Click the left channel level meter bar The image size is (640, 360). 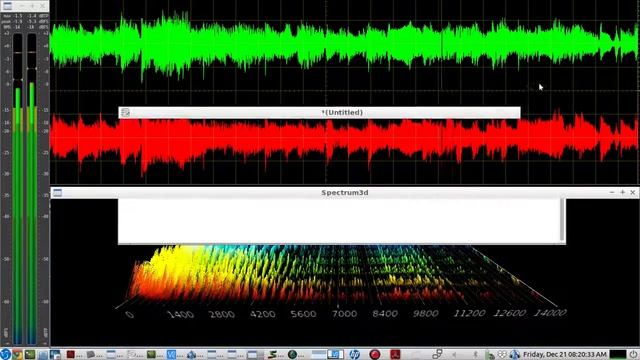click(18, 189)
